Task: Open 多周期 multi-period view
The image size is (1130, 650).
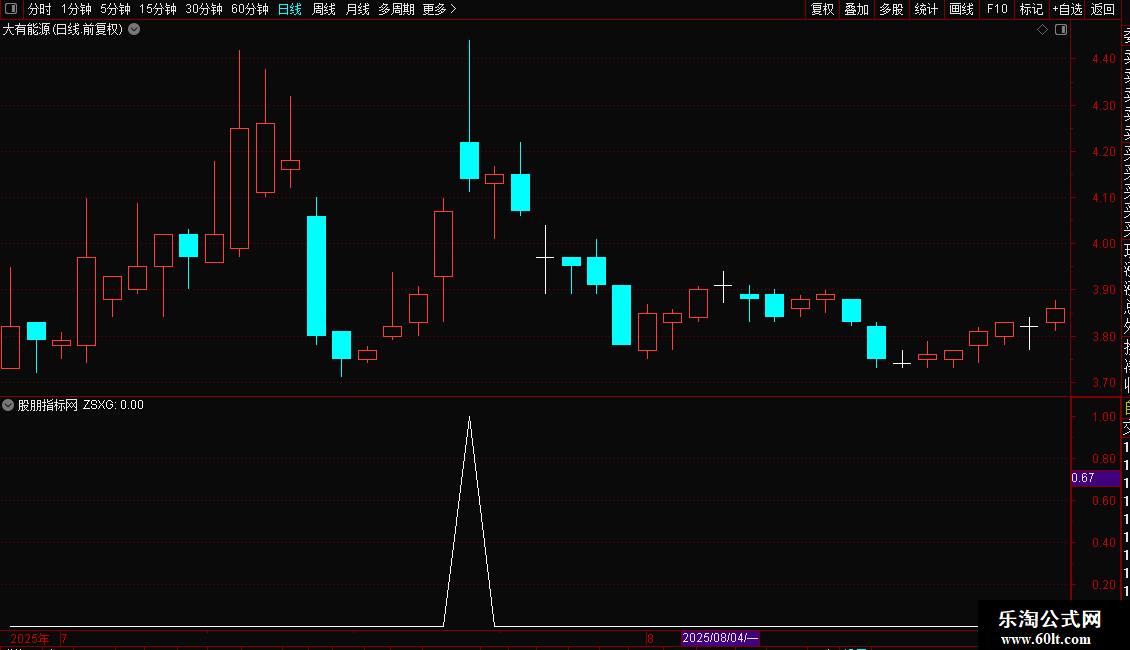Action: coord(396,9)
